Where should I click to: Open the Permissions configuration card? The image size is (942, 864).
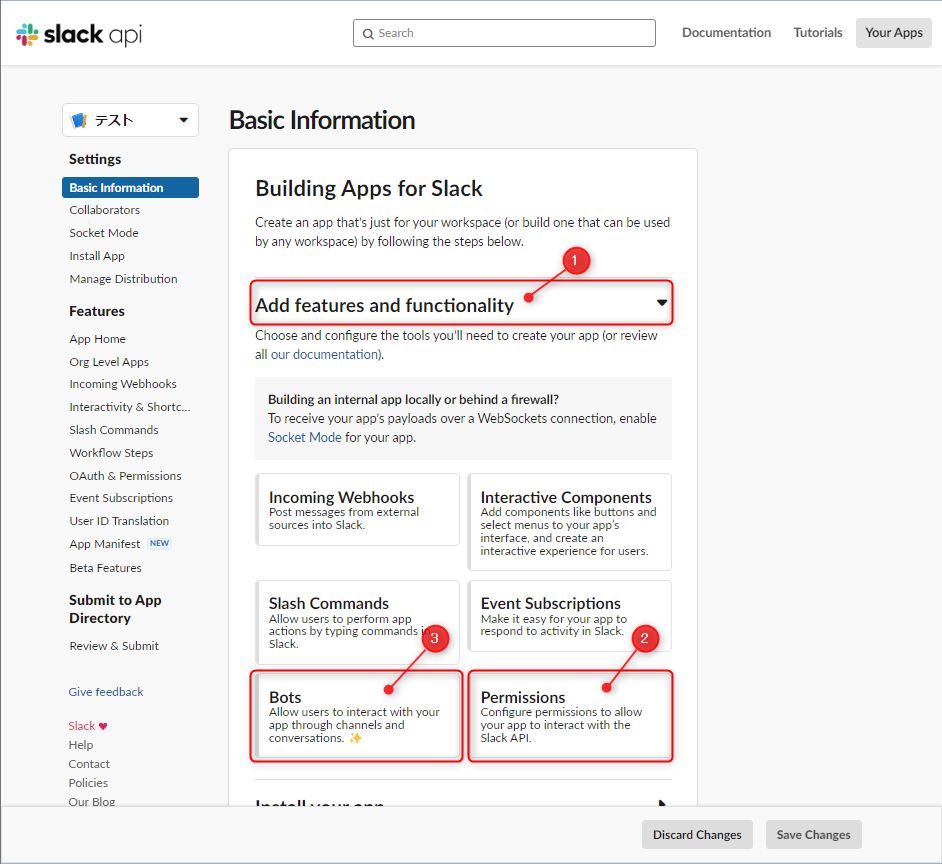click(x=570, y=715)
